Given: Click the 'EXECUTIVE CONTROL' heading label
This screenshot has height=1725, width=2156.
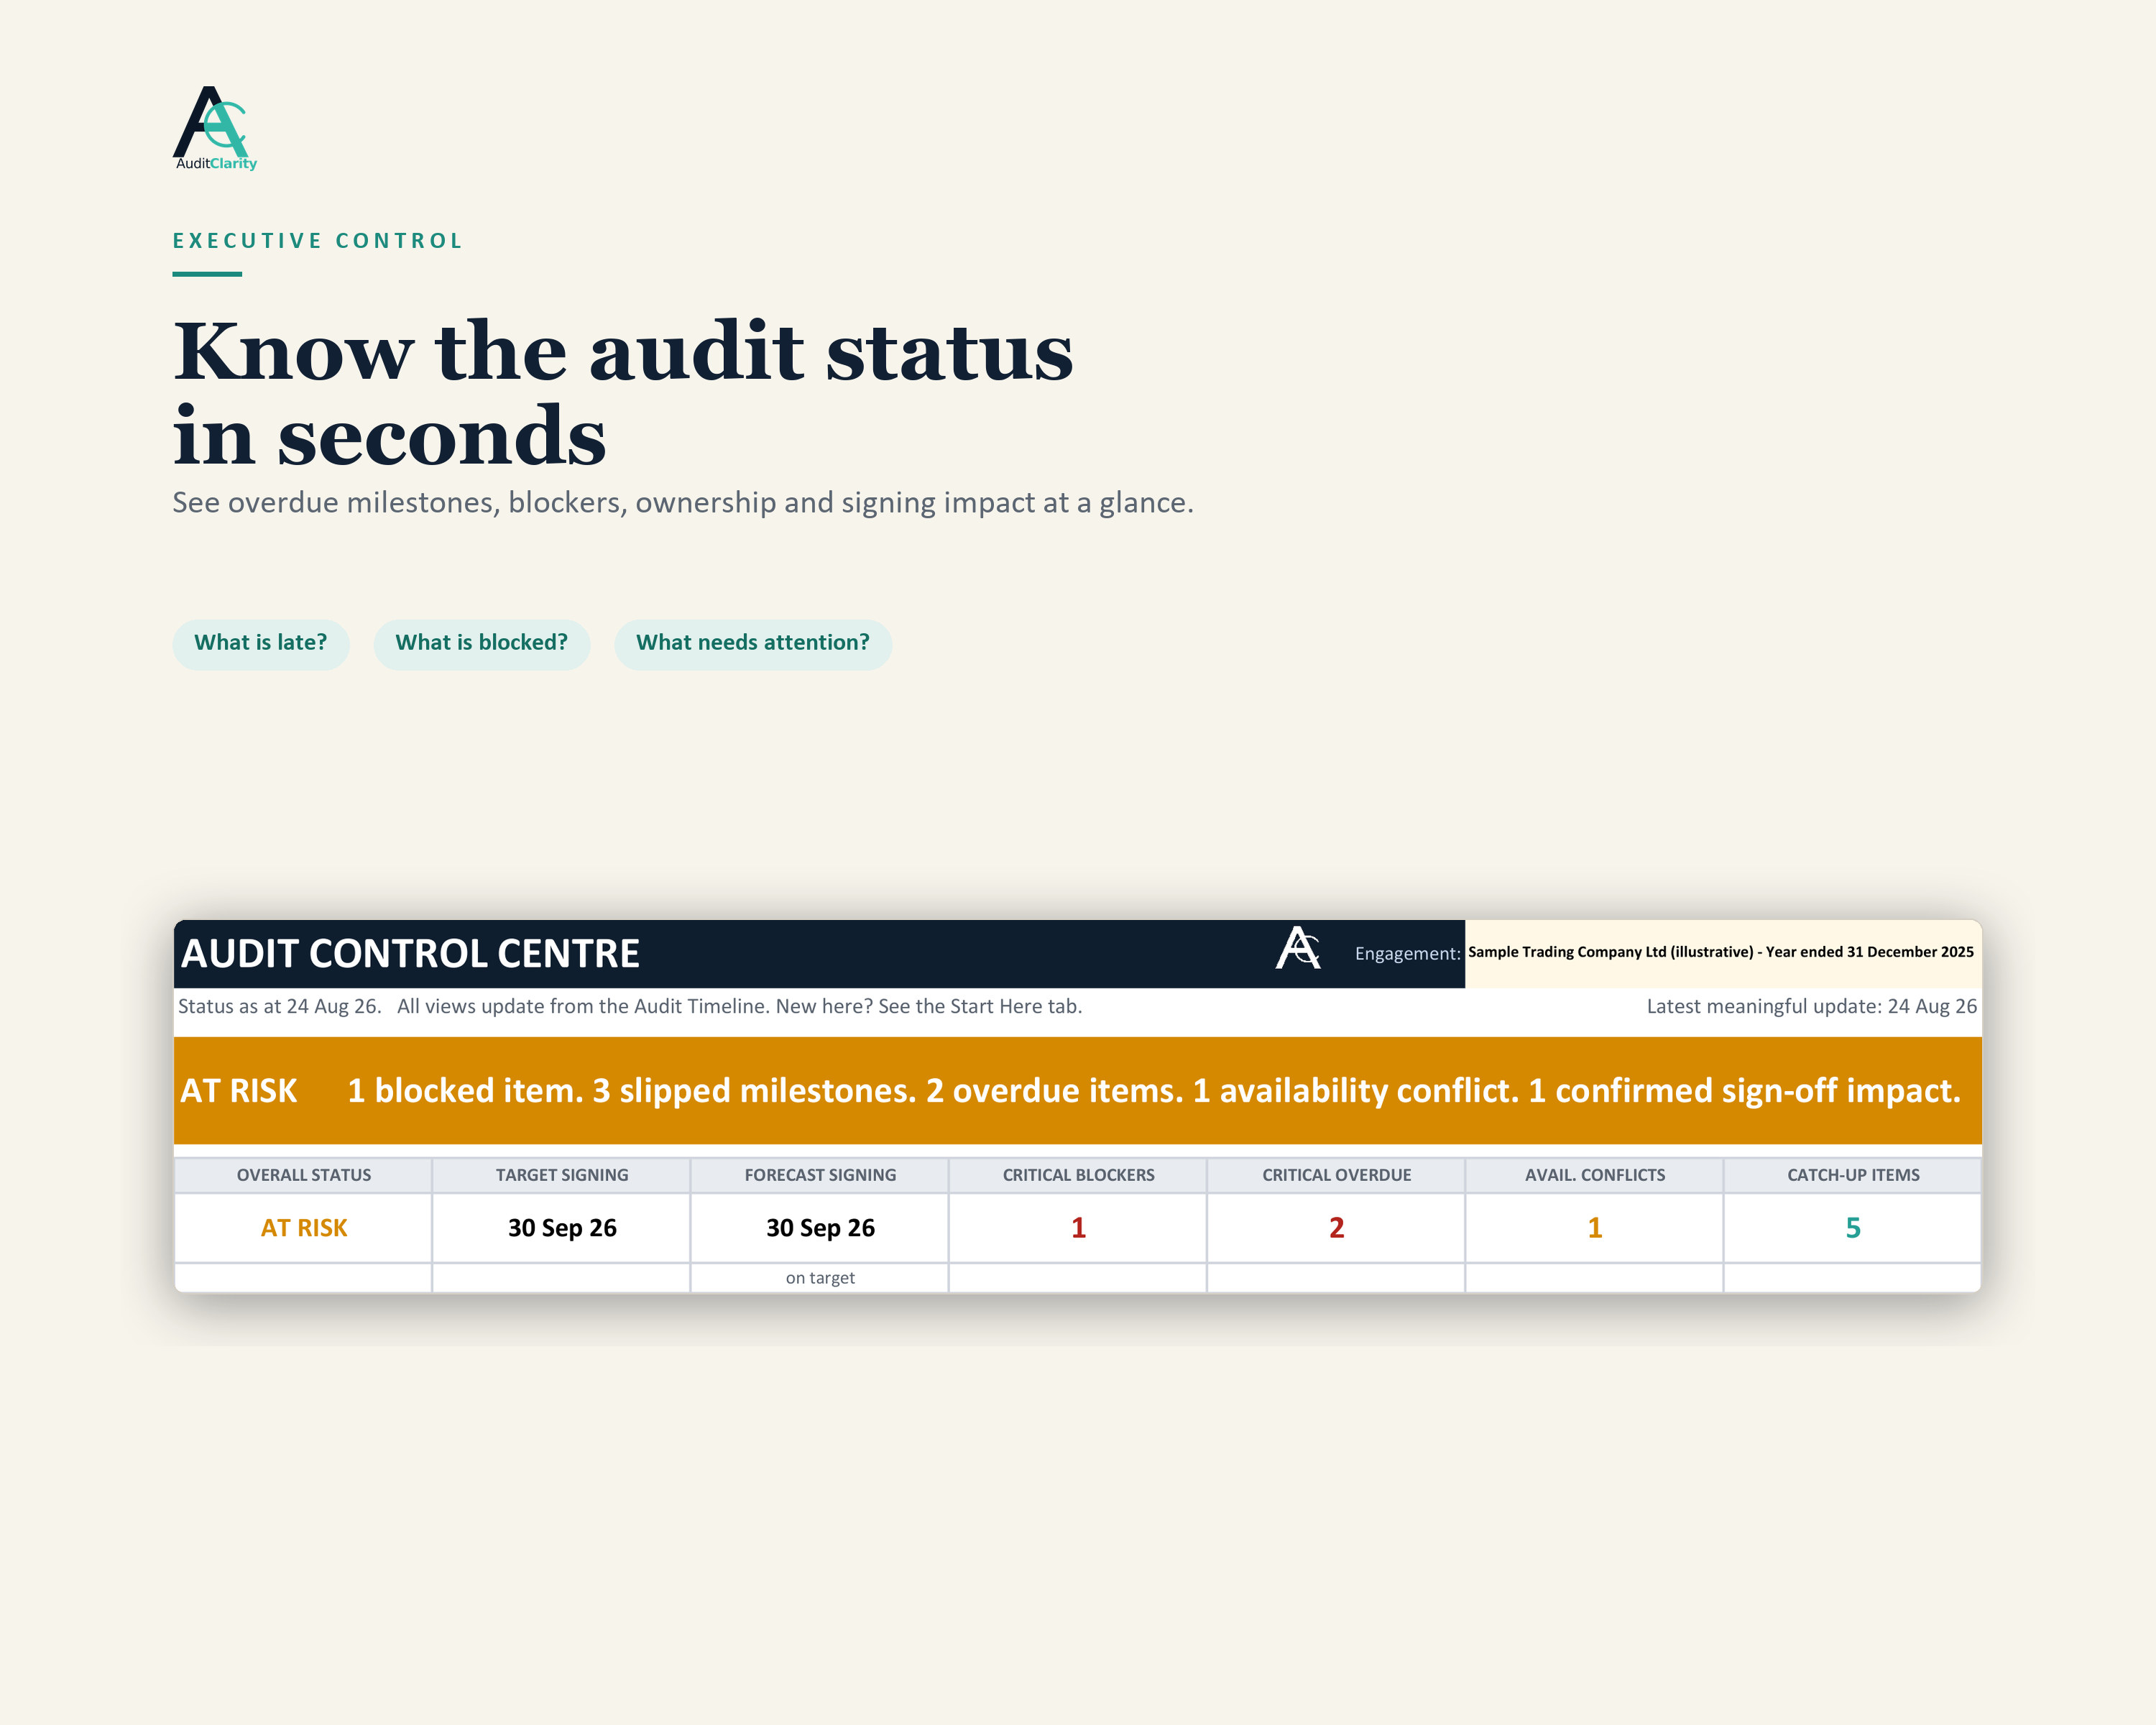Looking at the screenshot, I should 318,241.
